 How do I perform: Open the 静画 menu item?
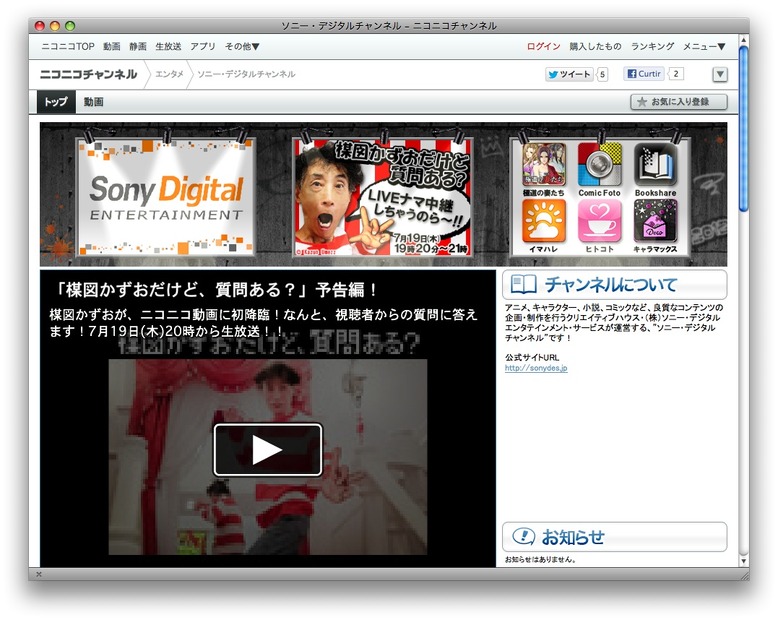coord(138,46)
